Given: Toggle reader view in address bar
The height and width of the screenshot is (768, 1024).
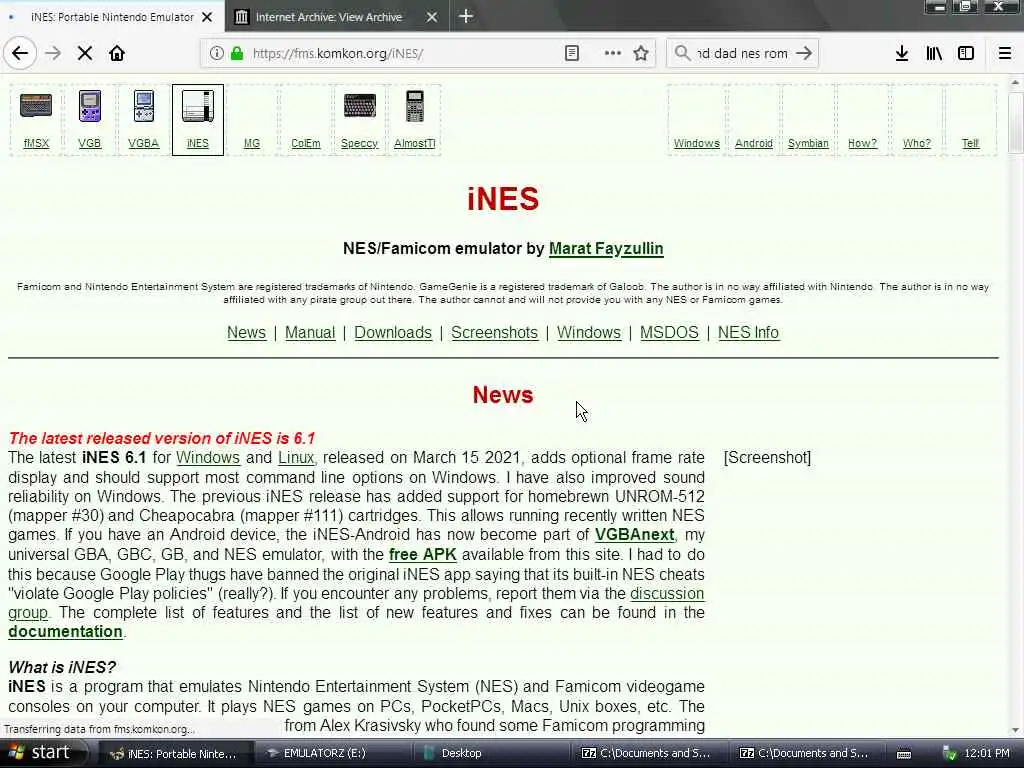Looking at the screenshot, I should (x=571, y=53).
